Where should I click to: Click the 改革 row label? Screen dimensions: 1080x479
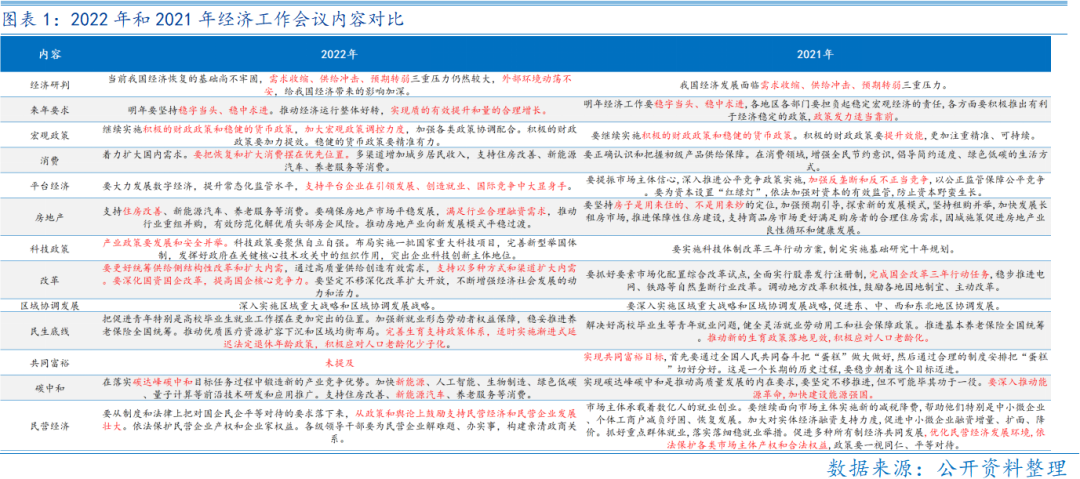49,277
